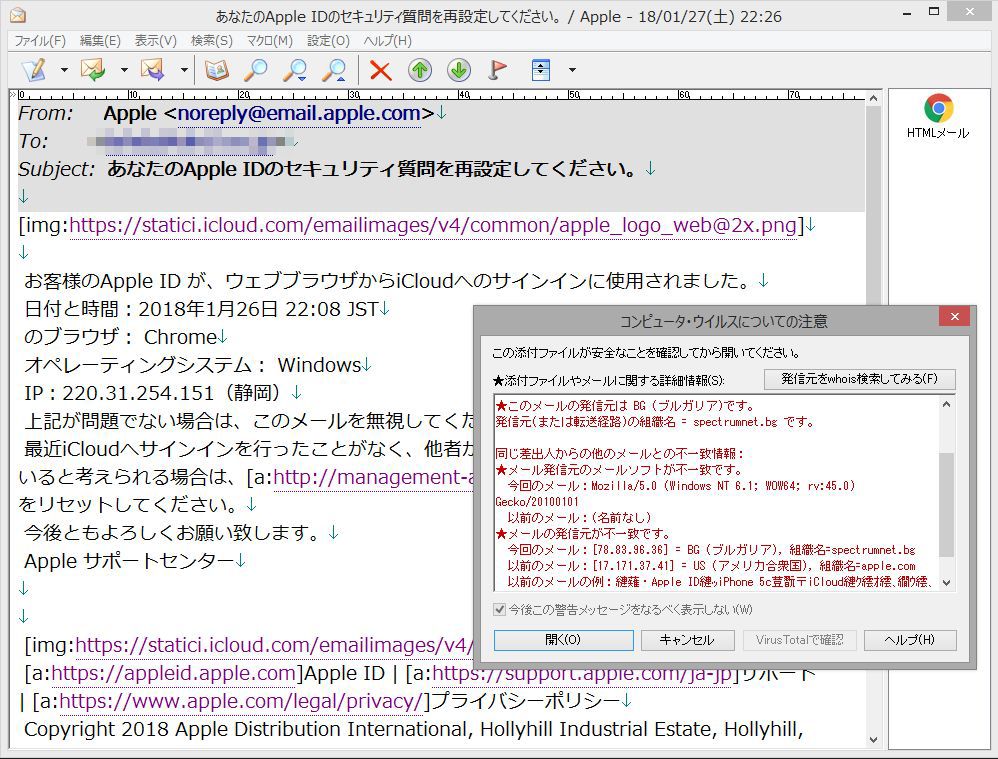Open the support.apple.com/ja-jp link
Image resolution: width=998 pixels, height=759 pixels.
(x=582, y=673)
